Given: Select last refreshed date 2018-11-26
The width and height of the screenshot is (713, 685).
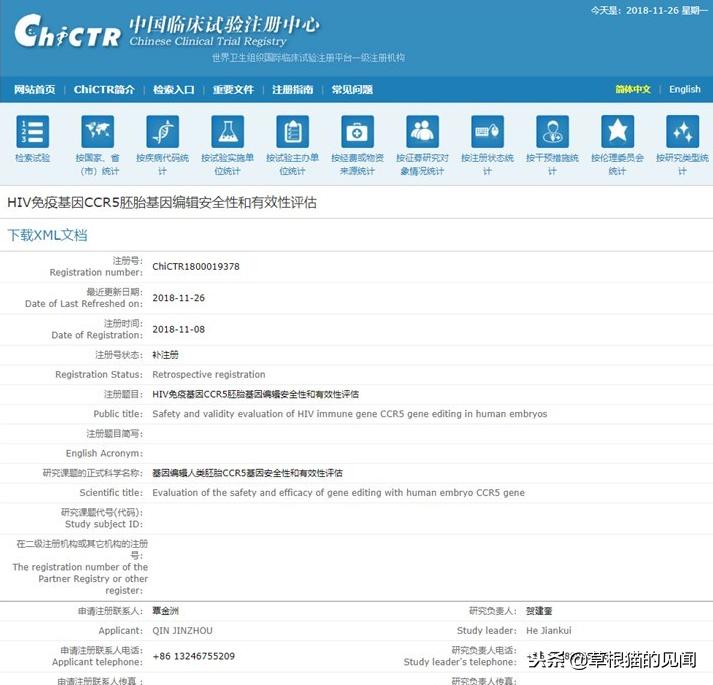Looking at the screenshot, I should click(179, 298).
